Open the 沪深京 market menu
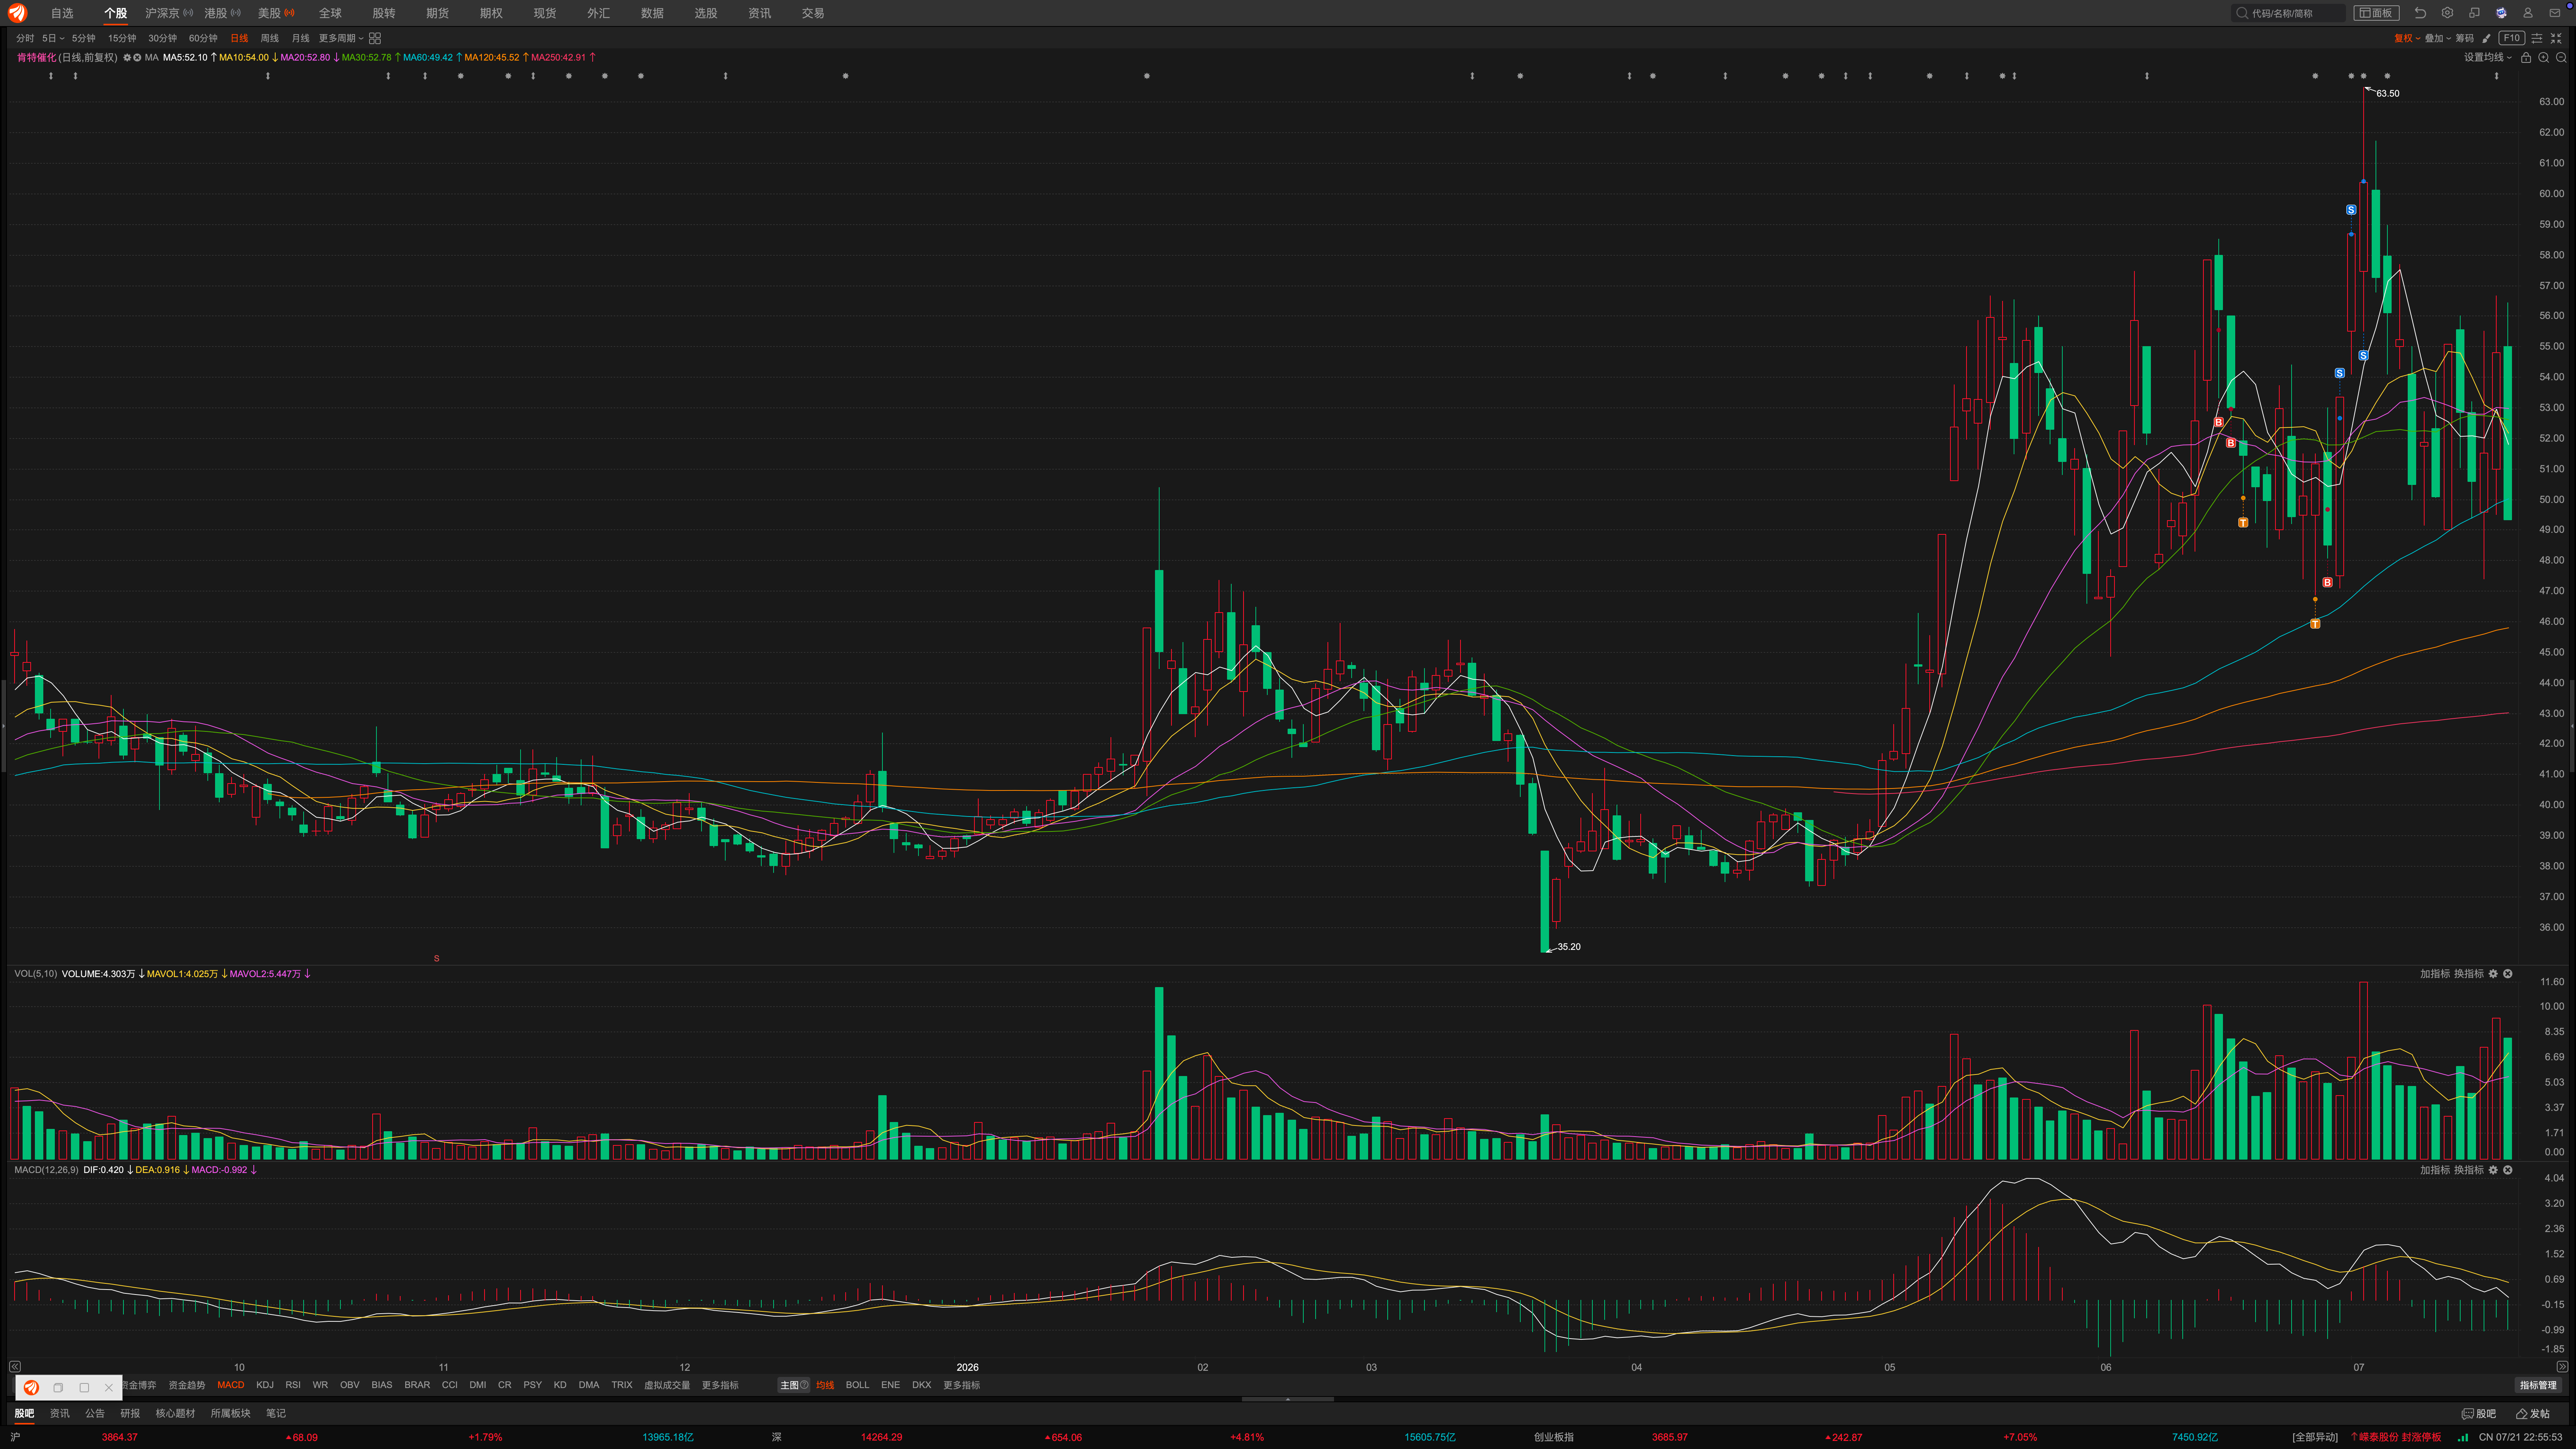 [169, 13]
